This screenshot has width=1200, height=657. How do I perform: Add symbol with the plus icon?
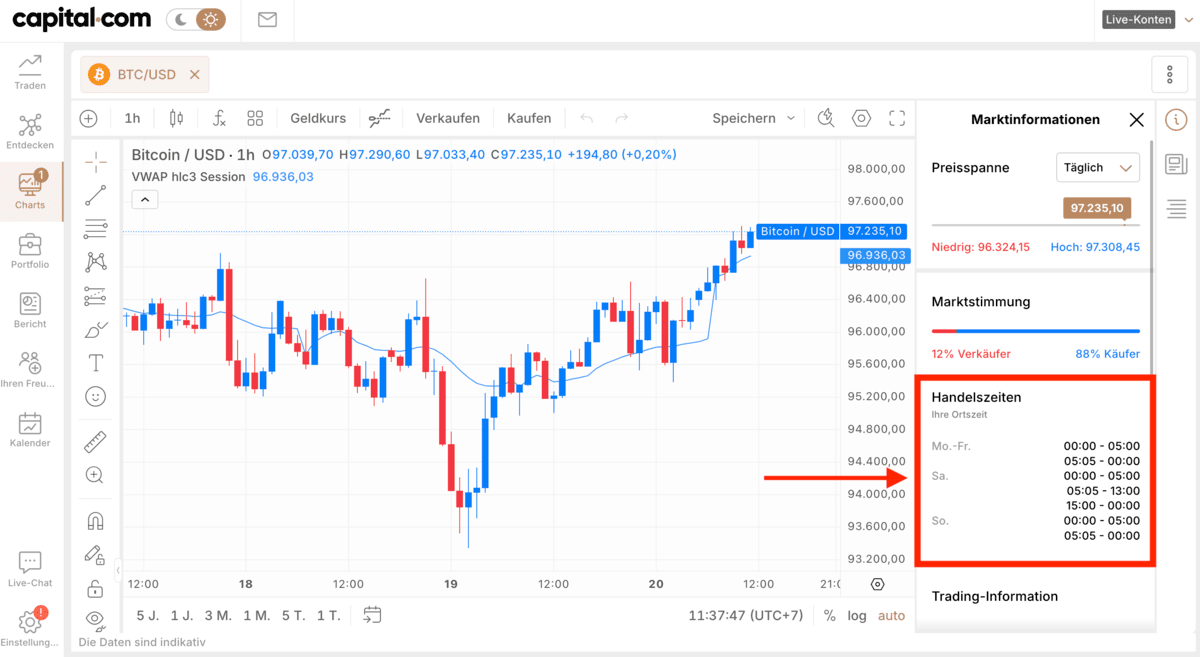[x=89, y=118]
